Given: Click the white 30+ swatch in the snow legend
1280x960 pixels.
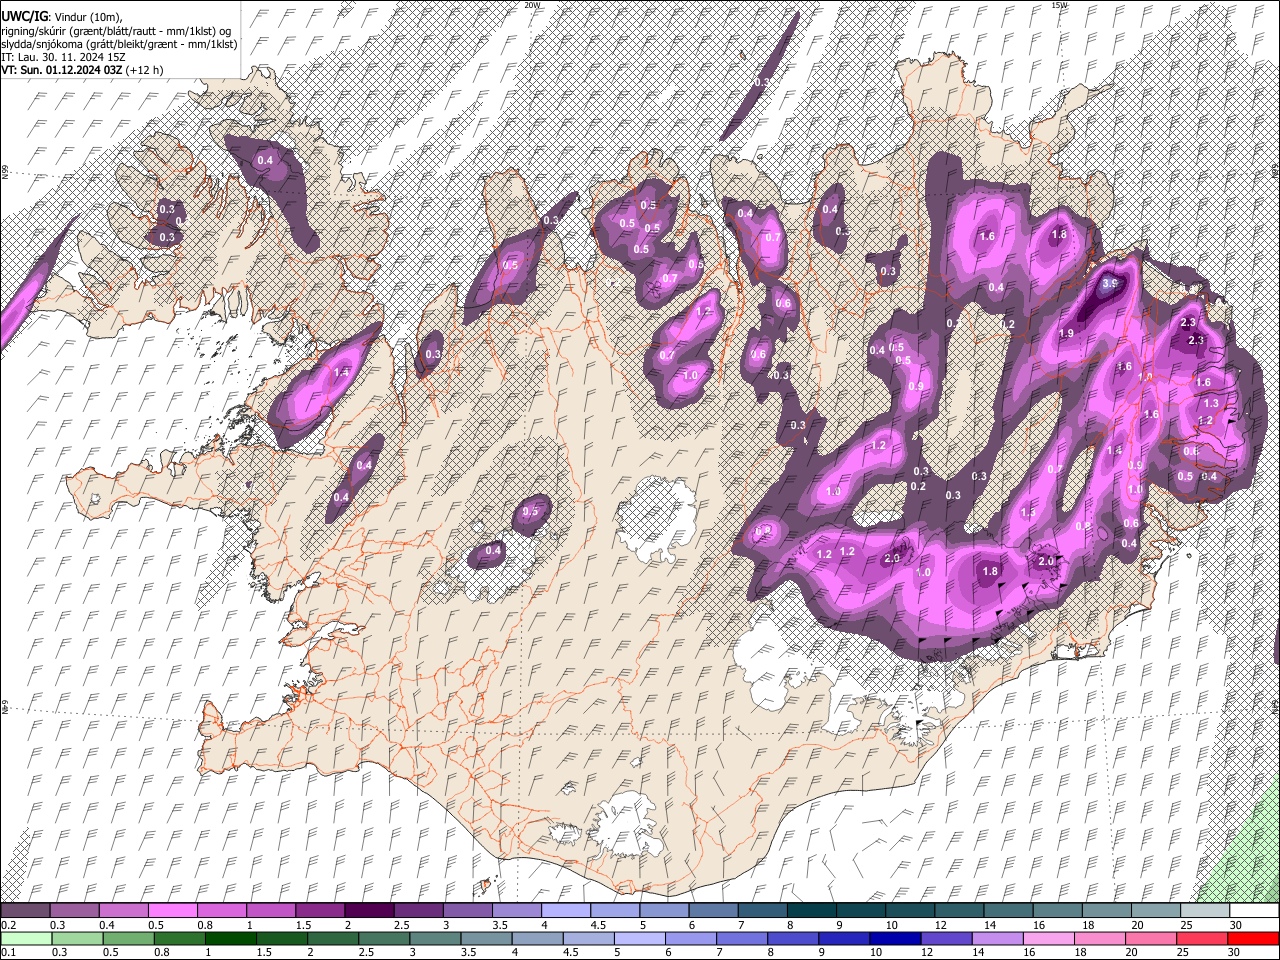Looking at the screenshot, I should (1254, 910).
